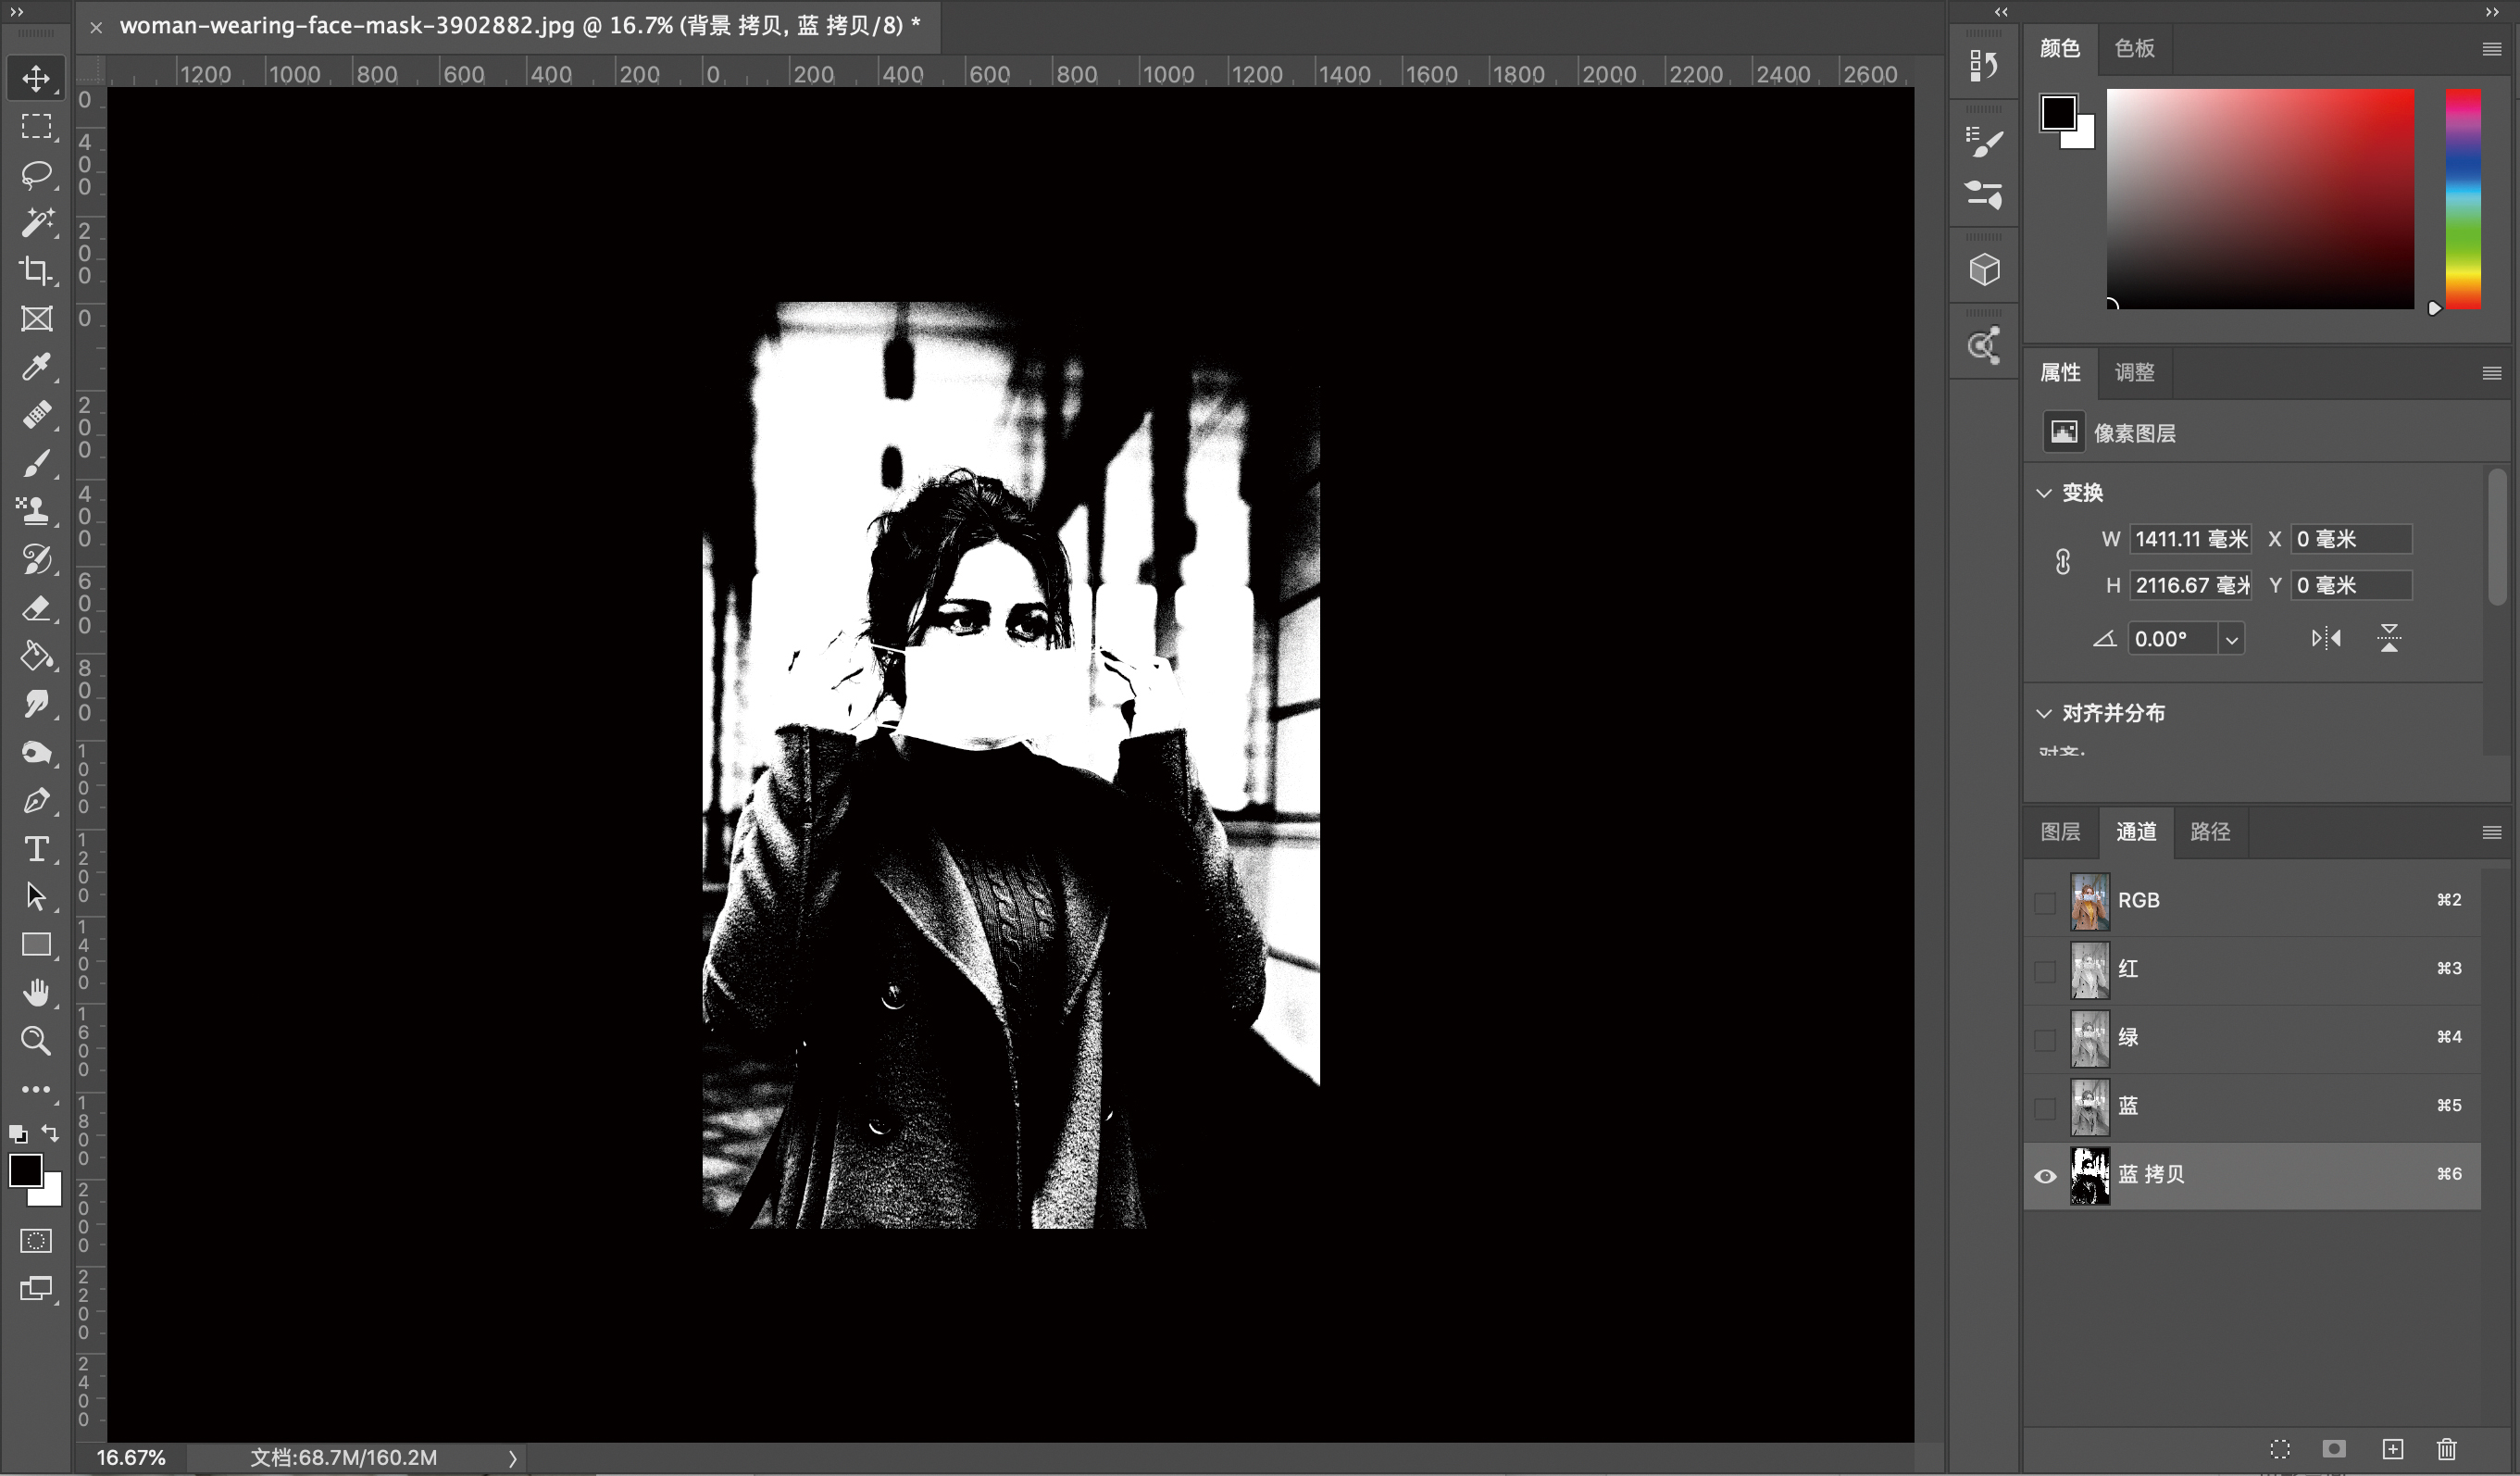The image size is (2520, 1476).
Task: Switch to the 调整 tab
Action: pyautogui.click(x=2134, y=372)
